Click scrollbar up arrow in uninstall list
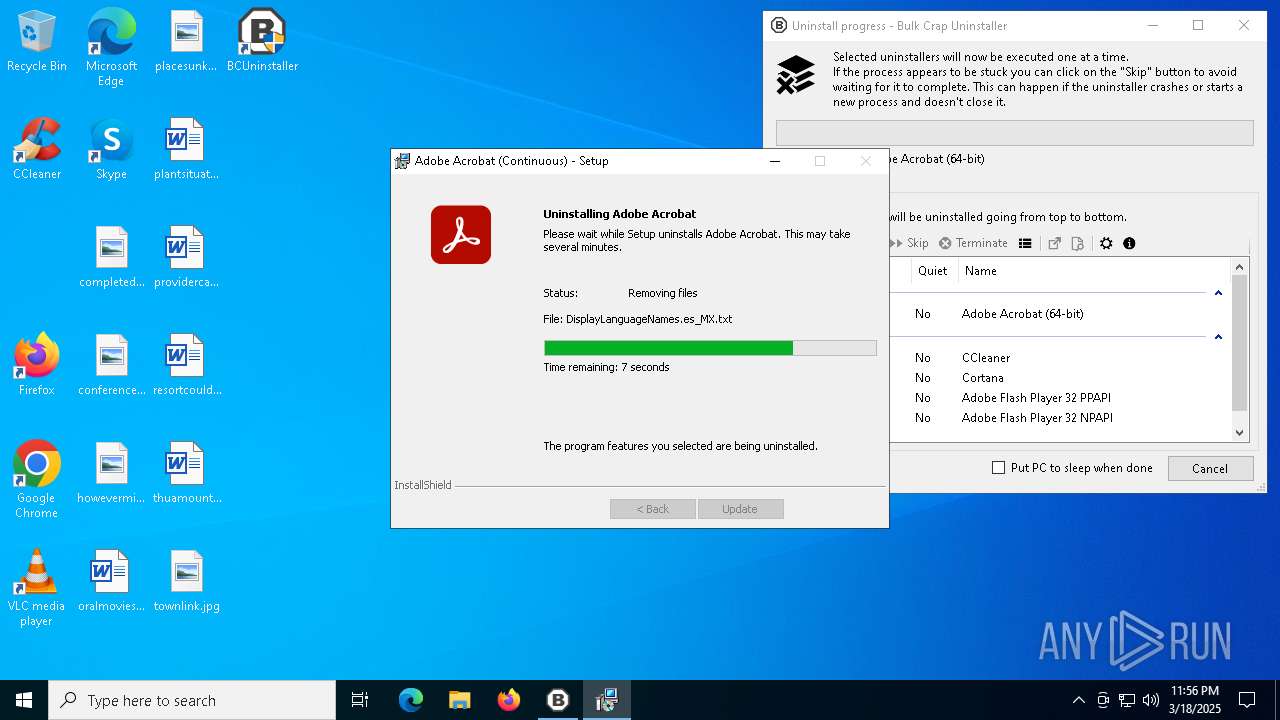Image resolution: width=1280 pixels, height=720 pixels. pyautogui.click(x=1240, y=267)
